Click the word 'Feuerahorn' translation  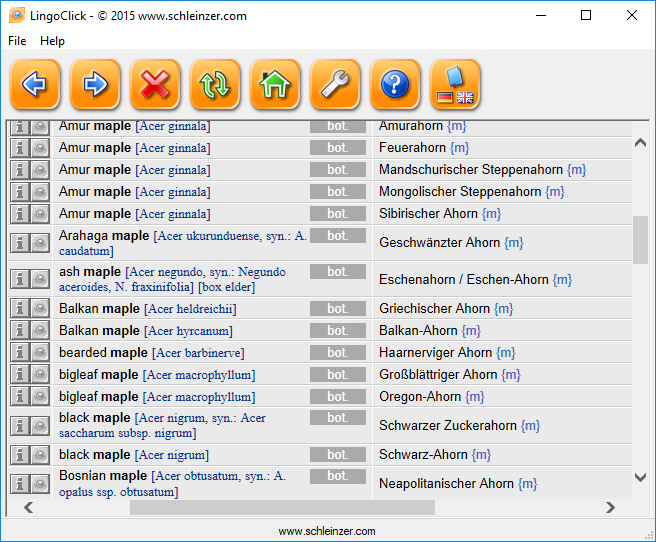[x=412, y=148]
